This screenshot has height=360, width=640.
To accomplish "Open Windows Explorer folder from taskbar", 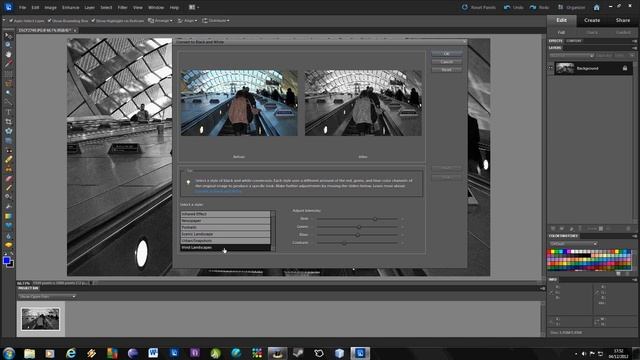I will (29, 353).
